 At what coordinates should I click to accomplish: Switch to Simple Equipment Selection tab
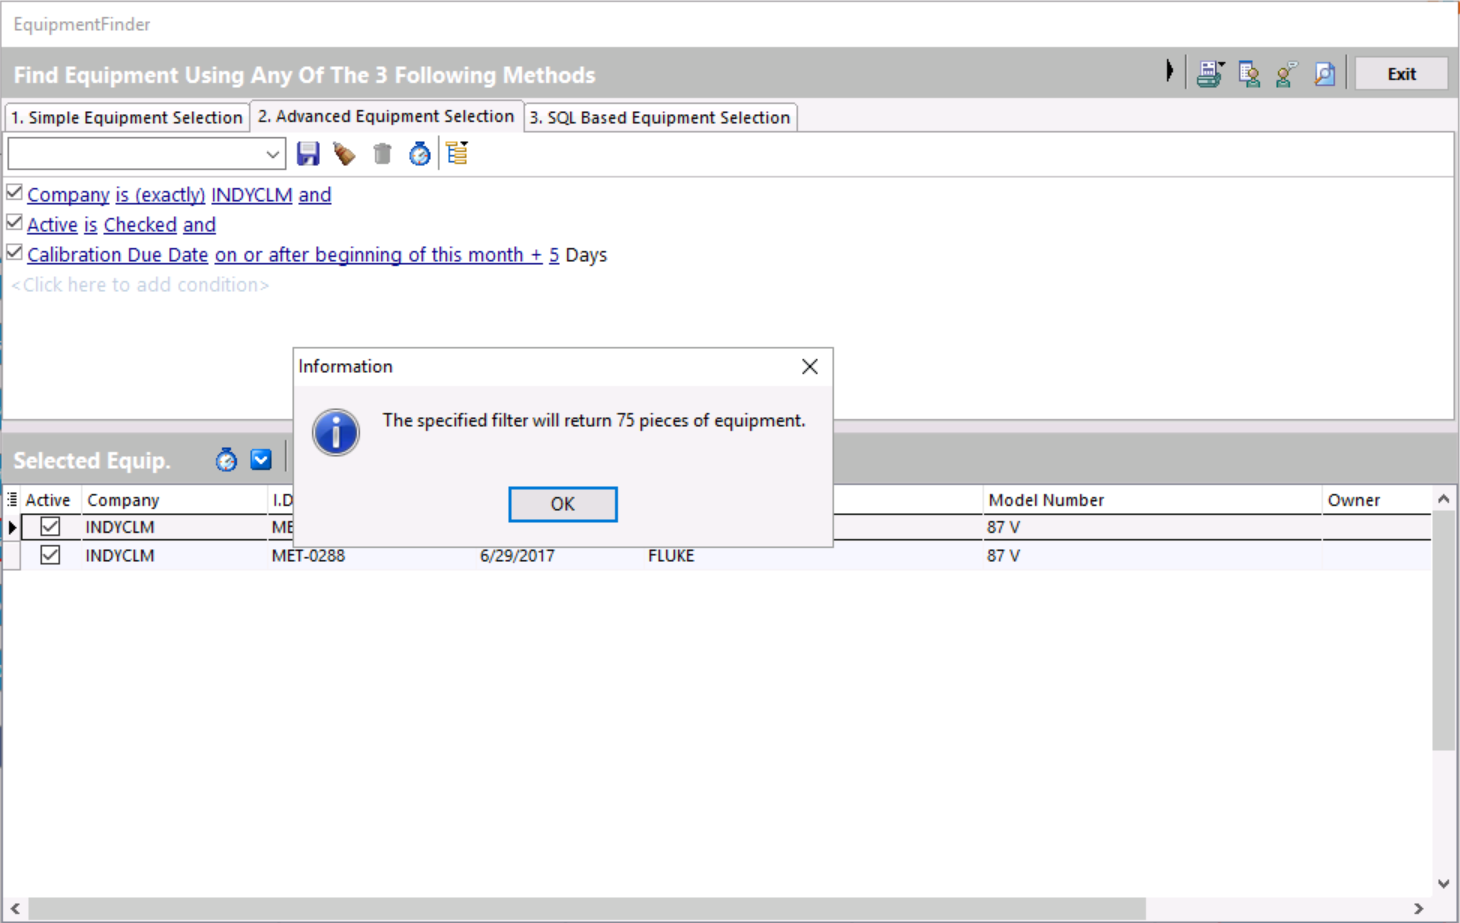point(127,117)
